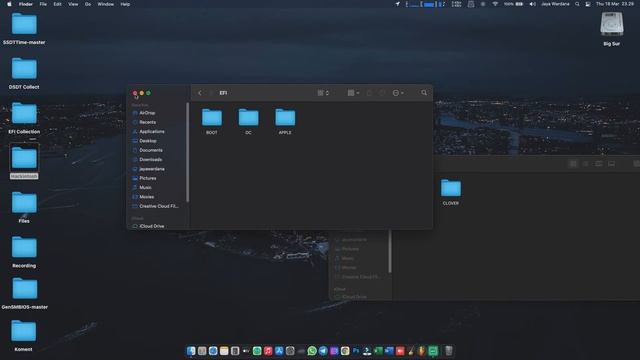640x360 pixels.
Task: Go back in the EFI Finder window
Action: pos(200,93)
